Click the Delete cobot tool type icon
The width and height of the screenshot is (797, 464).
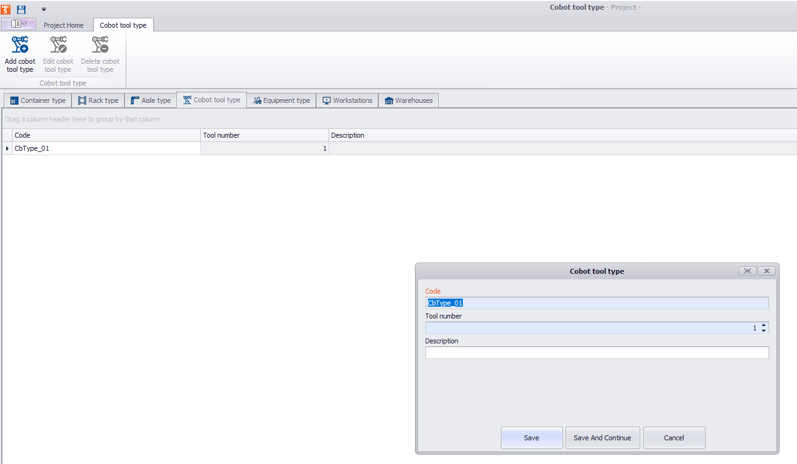tap(100, 46)
